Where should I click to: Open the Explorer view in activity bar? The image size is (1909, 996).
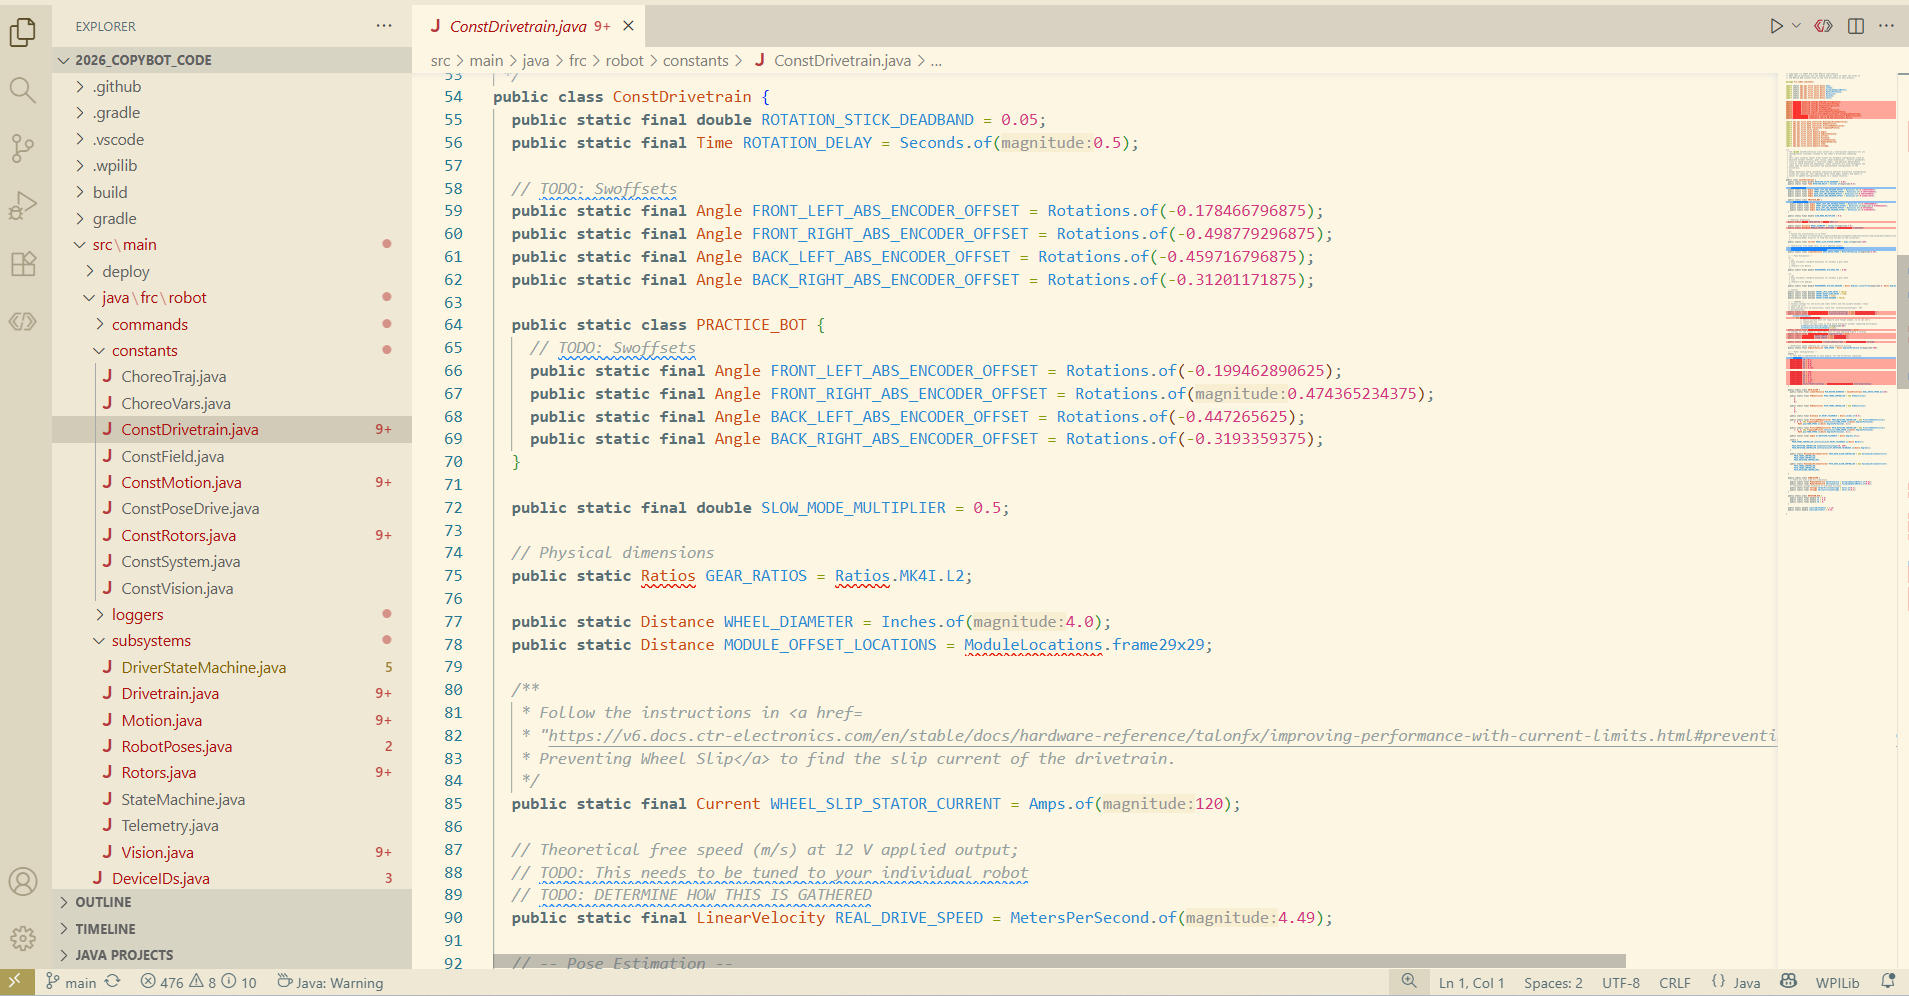tap(23, 33)
